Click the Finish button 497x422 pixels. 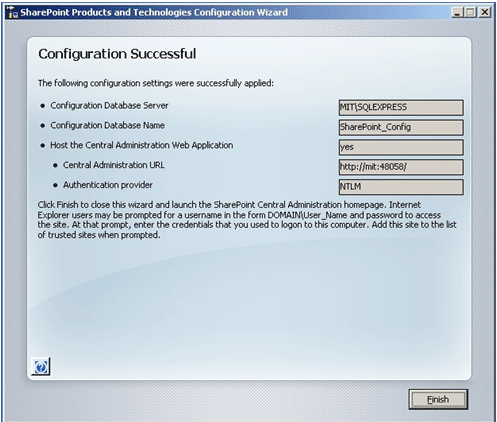tap(438, 399)
